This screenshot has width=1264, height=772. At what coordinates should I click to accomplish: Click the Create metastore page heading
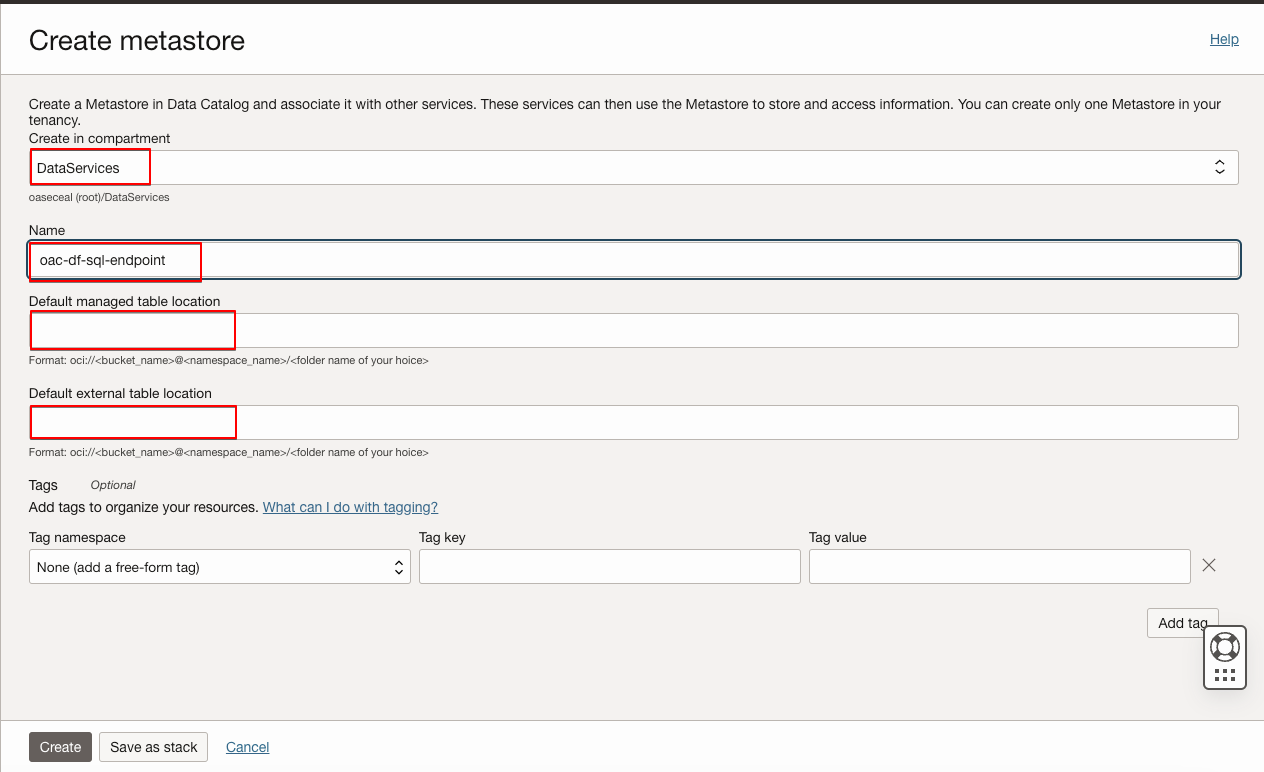coord(137,41)
